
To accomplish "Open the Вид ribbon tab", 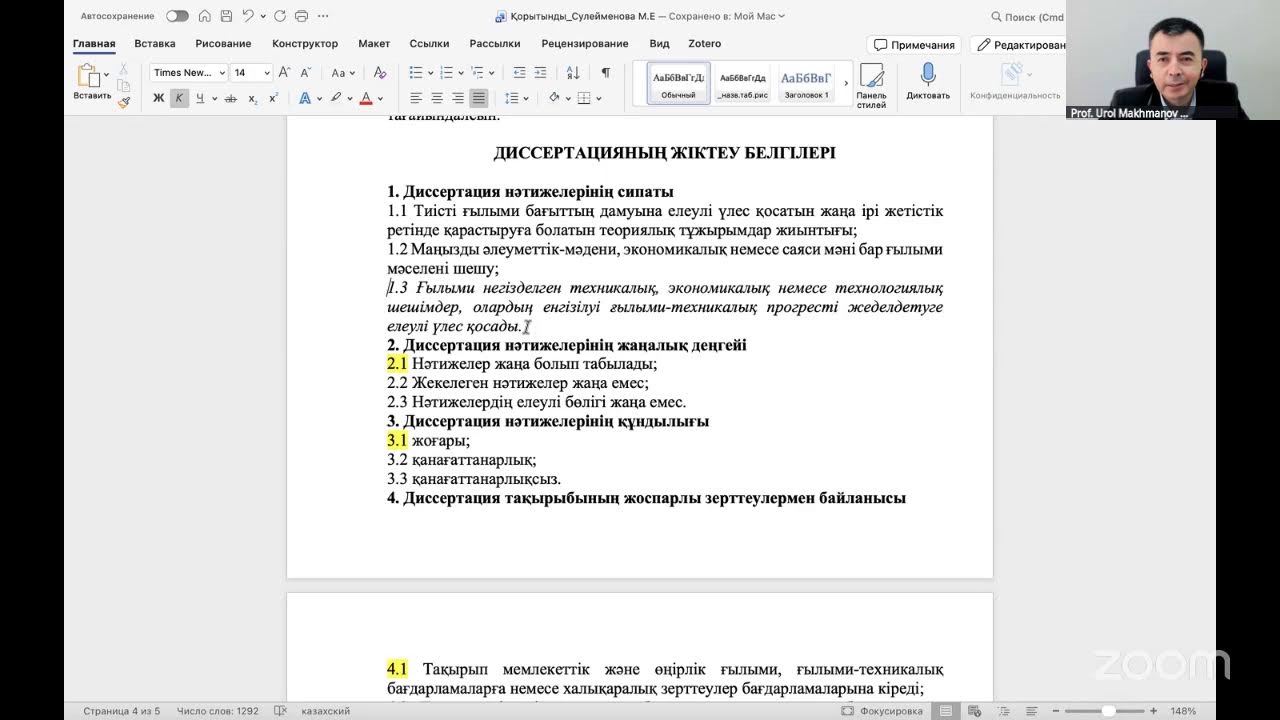I will coord(659,44).
